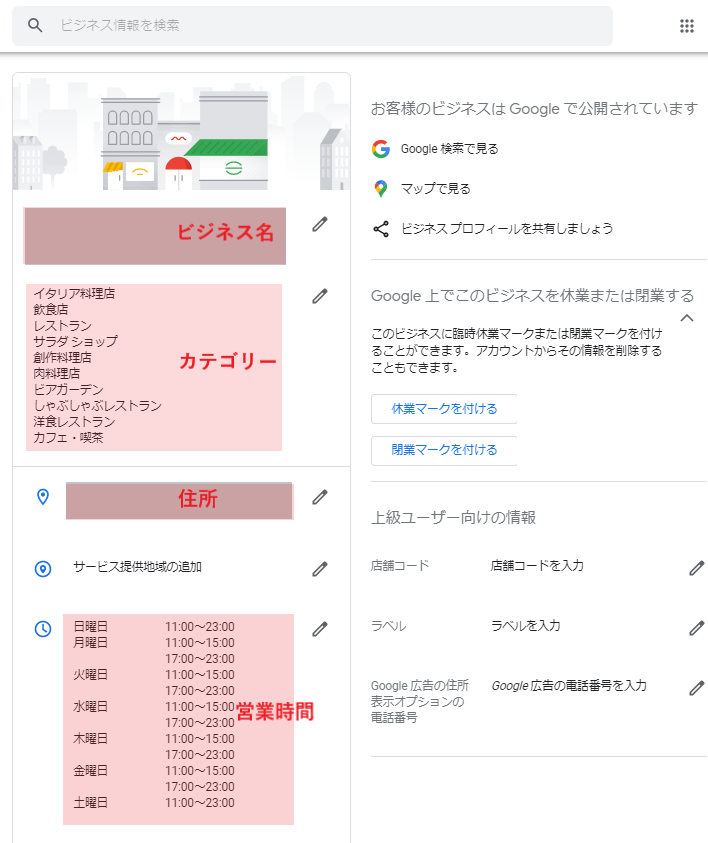
Task: Edit Google Ads phone number pencil icon
Action: pos(697,688)
